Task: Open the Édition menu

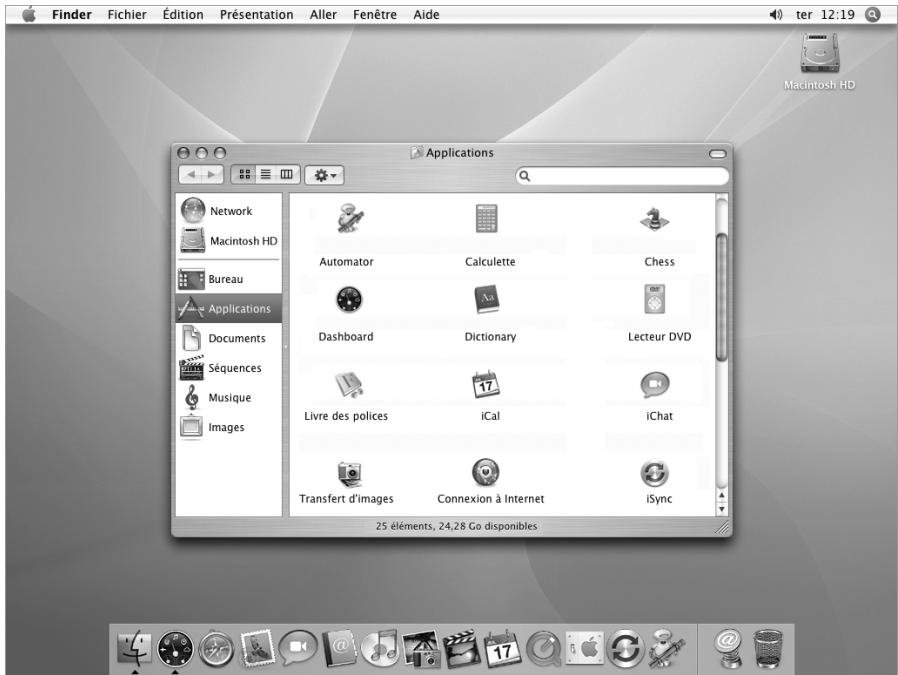Action: click(x=183, y=14)
